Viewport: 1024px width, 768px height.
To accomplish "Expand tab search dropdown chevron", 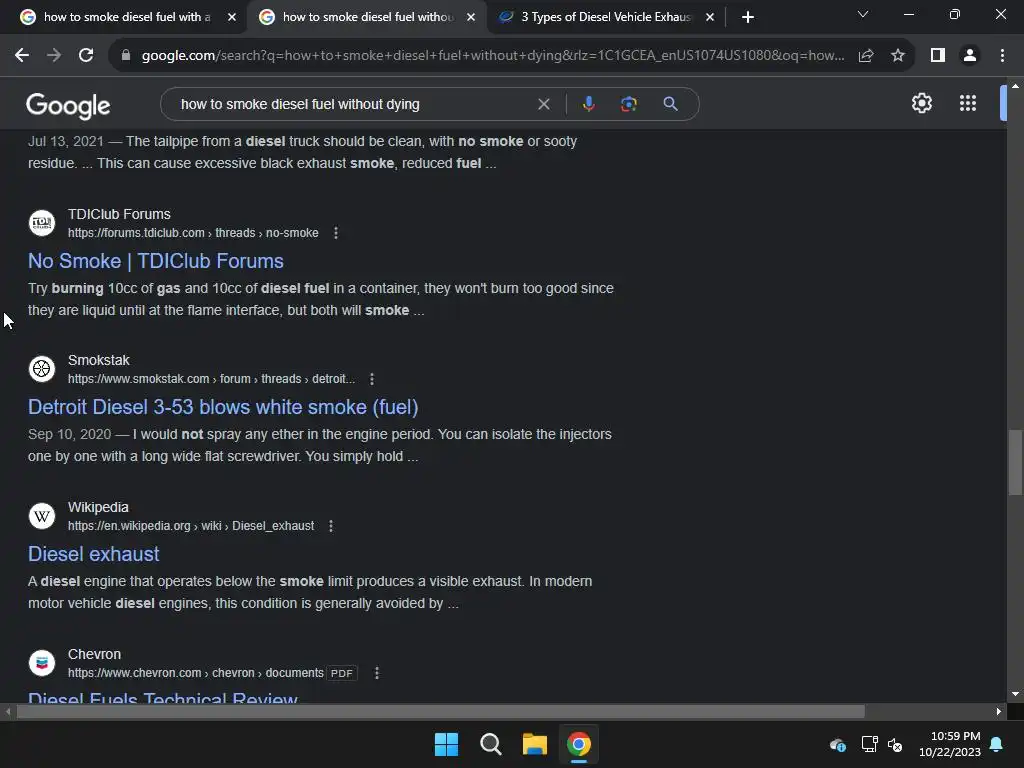I will [x=863, y=14].
